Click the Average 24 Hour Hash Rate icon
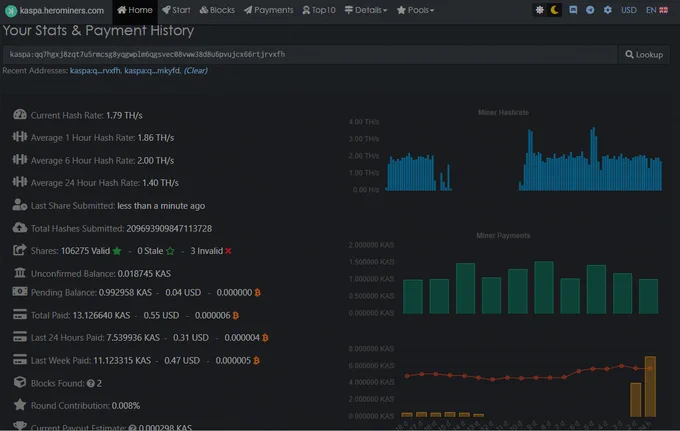This screenshot has height=431, width=680. (20, 182)
